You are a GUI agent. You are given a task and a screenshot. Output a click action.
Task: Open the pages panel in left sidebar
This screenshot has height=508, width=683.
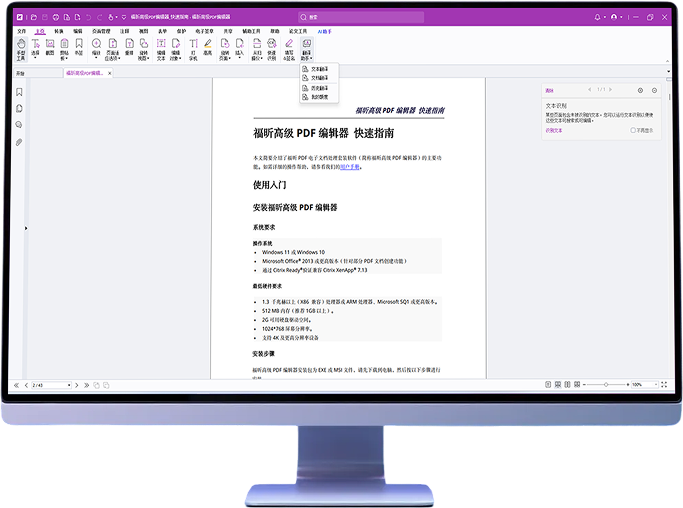pyautogui.click(x=19, y=108)
